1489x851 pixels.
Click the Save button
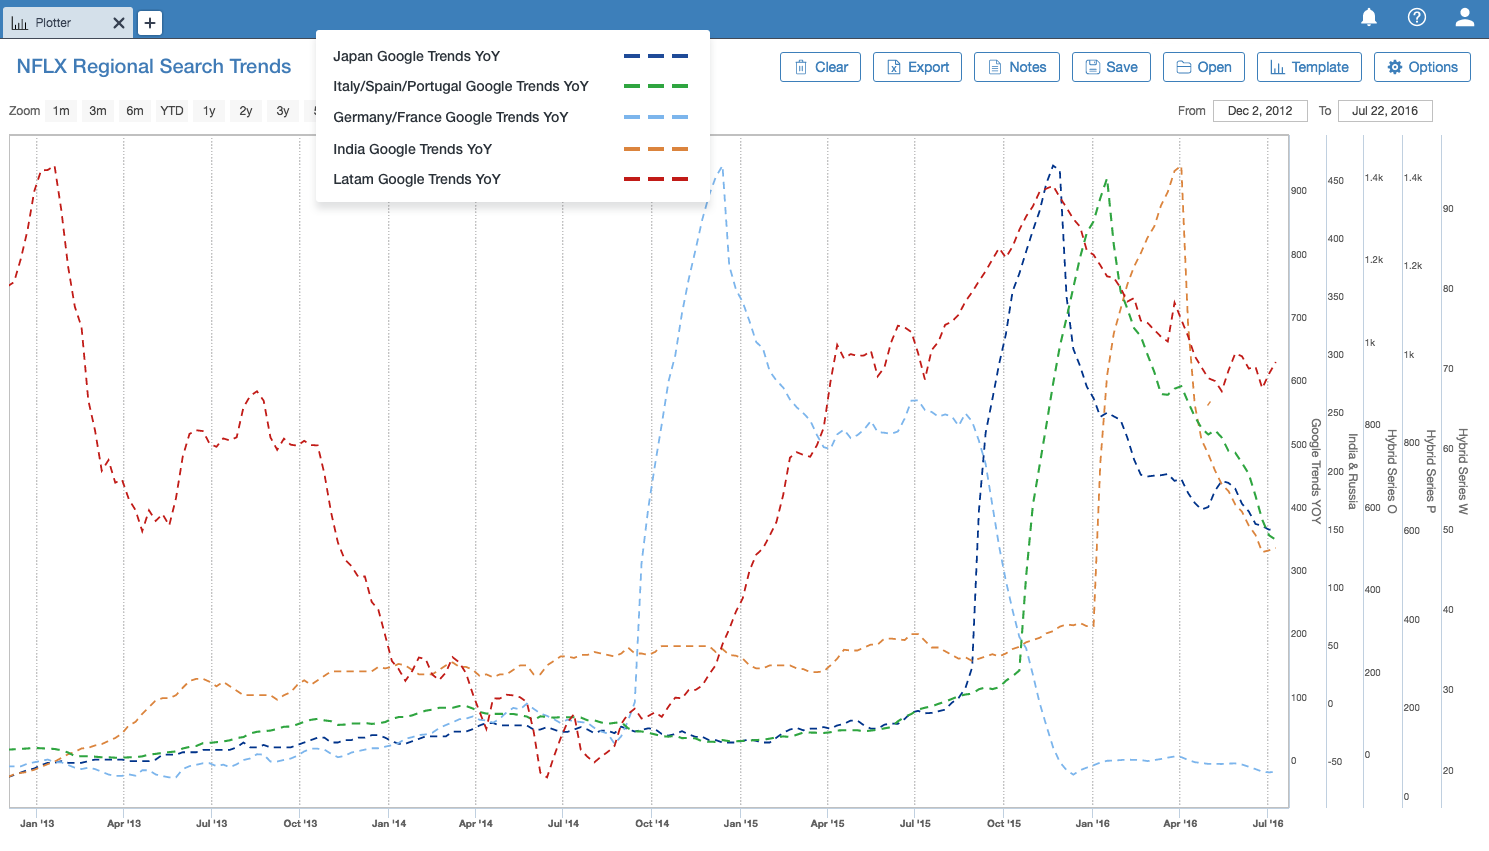1111,67
